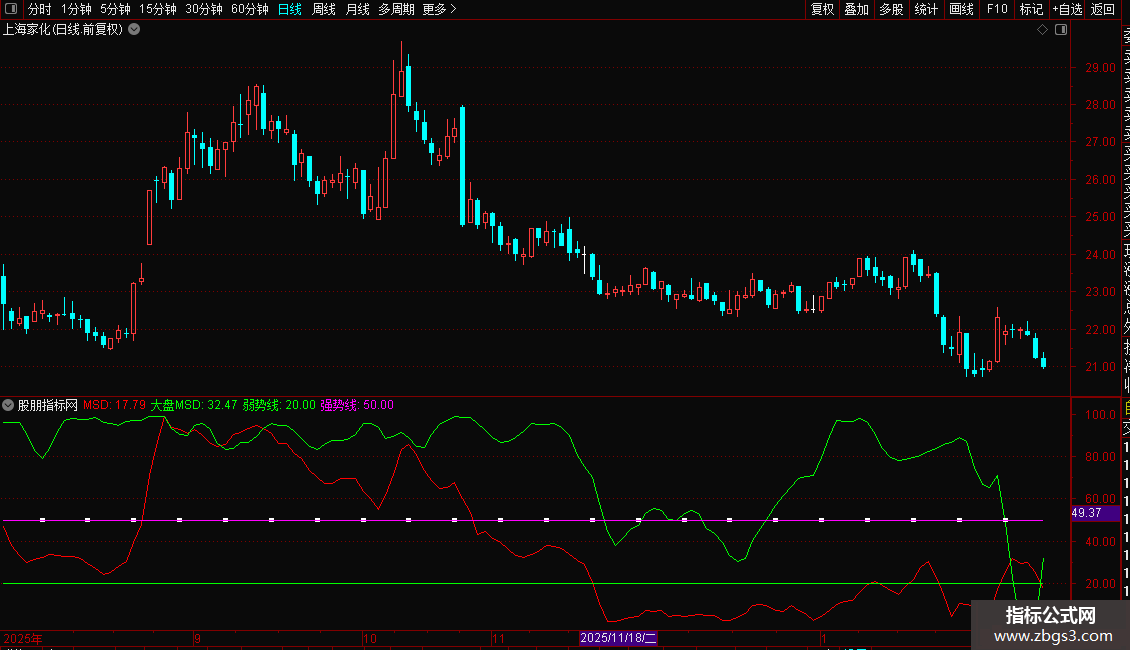Screen dimensions: 1130x650
Task: Open the 多周期 multi-period tab
Action: [x=397, y=9]
